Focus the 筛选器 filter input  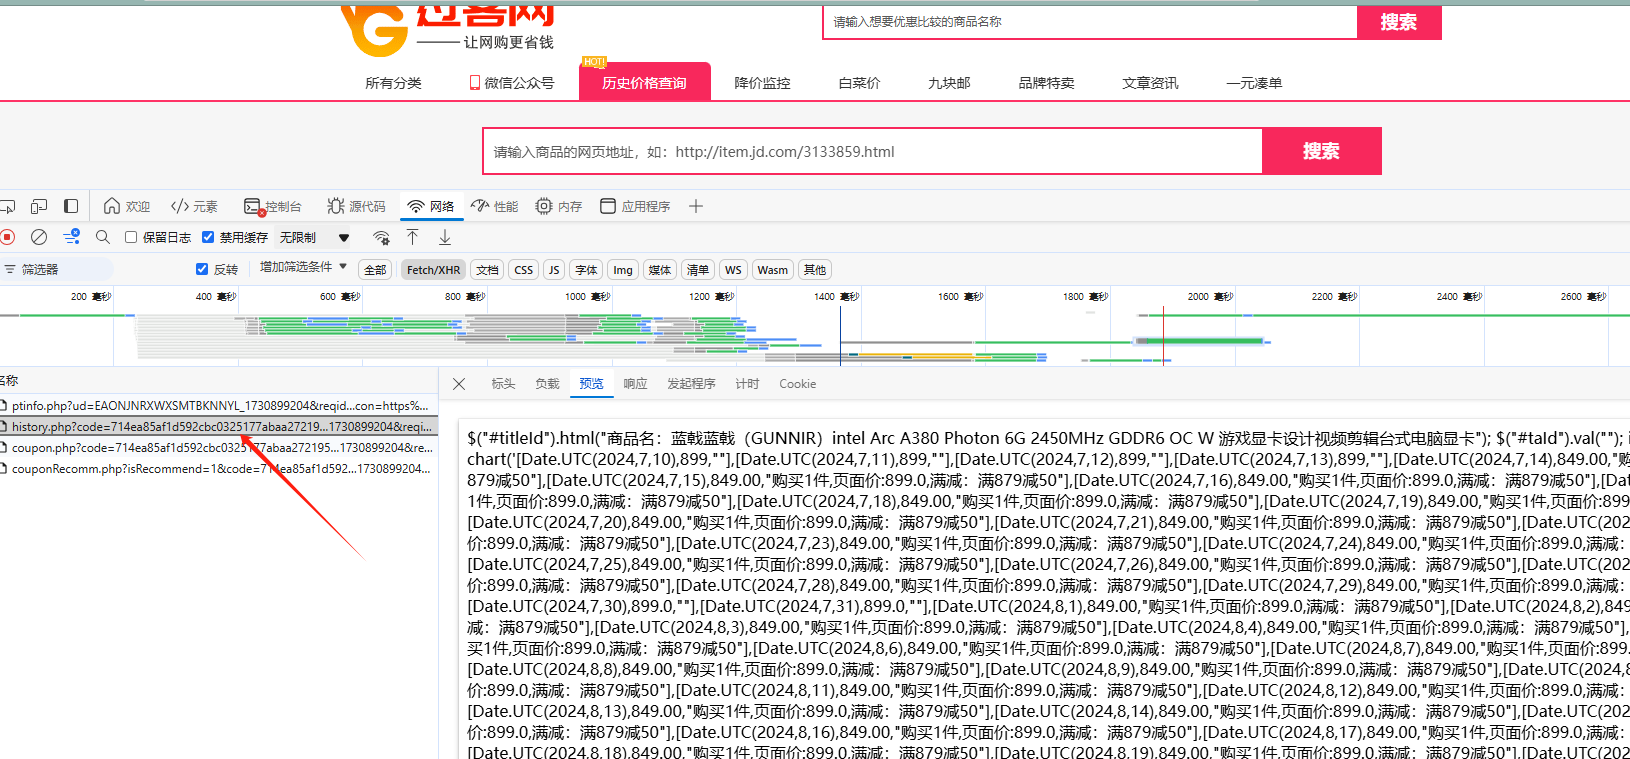[x=60, y=269]
